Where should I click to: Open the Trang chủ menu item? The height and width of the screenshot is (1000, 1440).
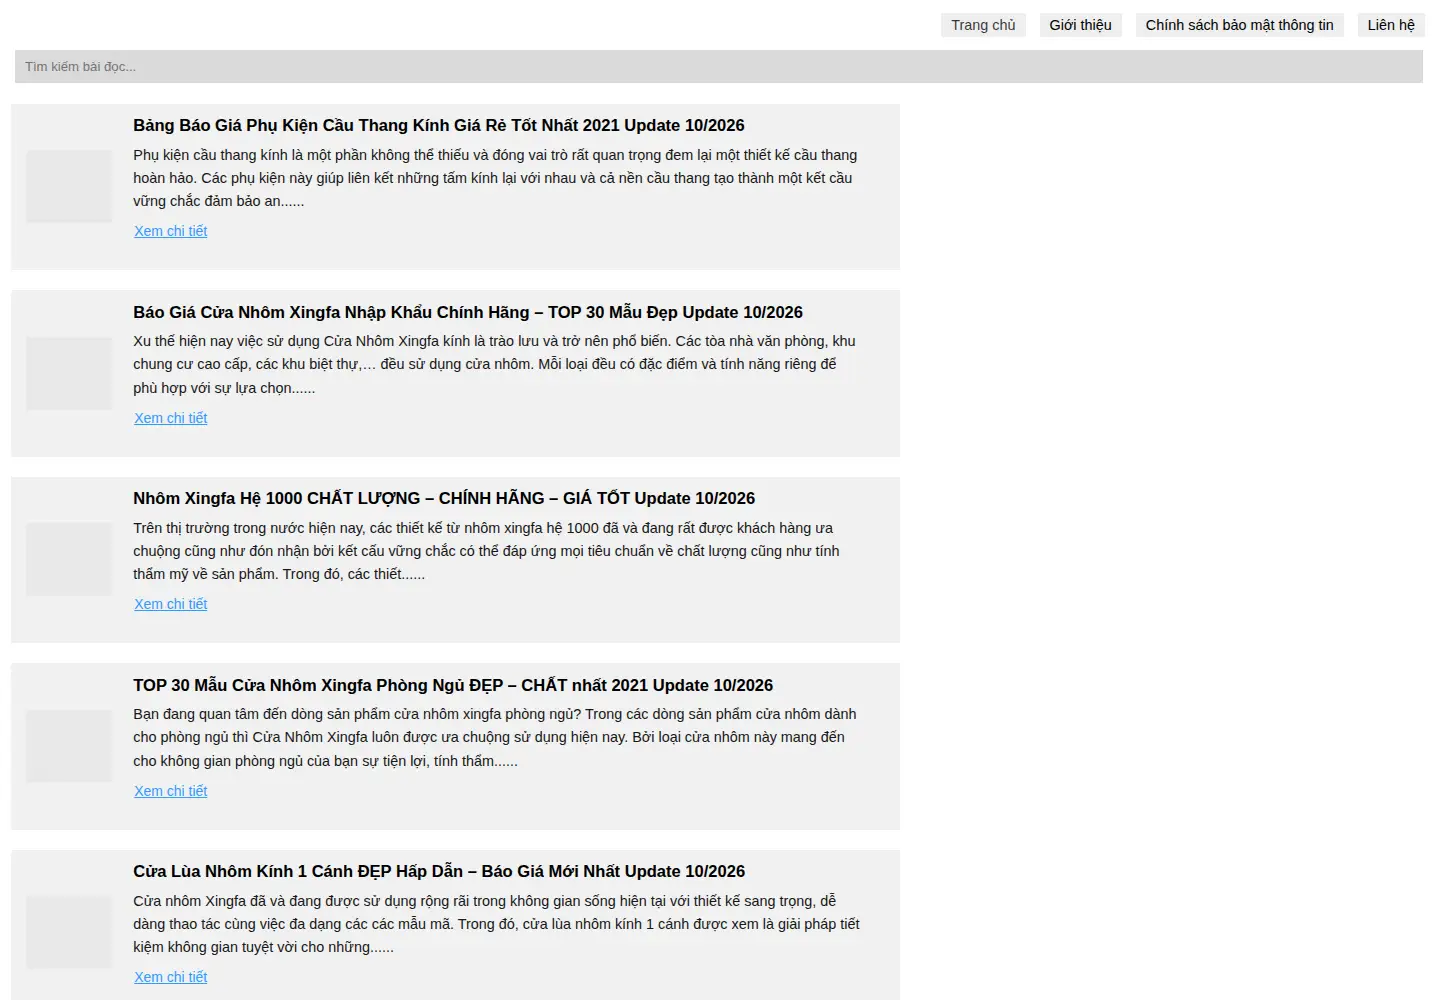point(983,25)
